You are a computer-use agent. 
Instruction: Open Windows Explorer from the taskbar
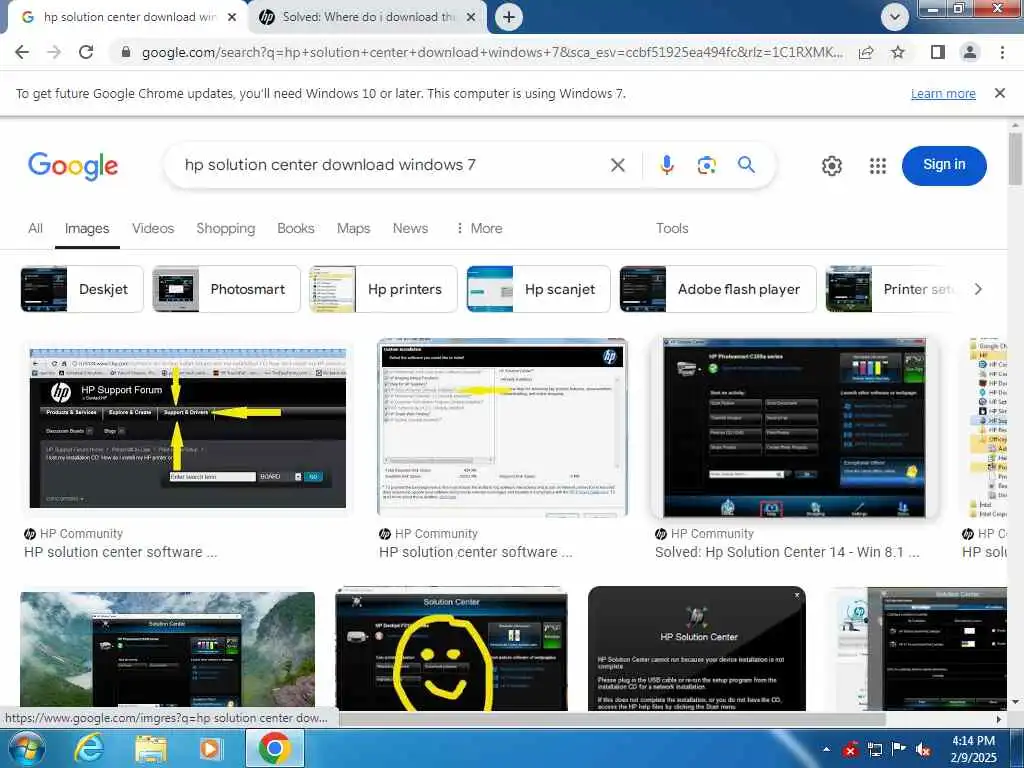(150, 748)
